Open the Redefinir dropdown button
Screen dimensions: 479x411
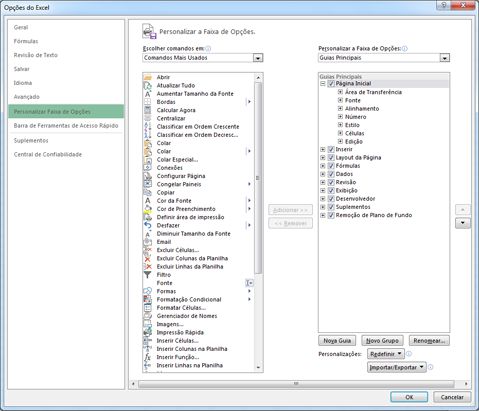point(385,354)
